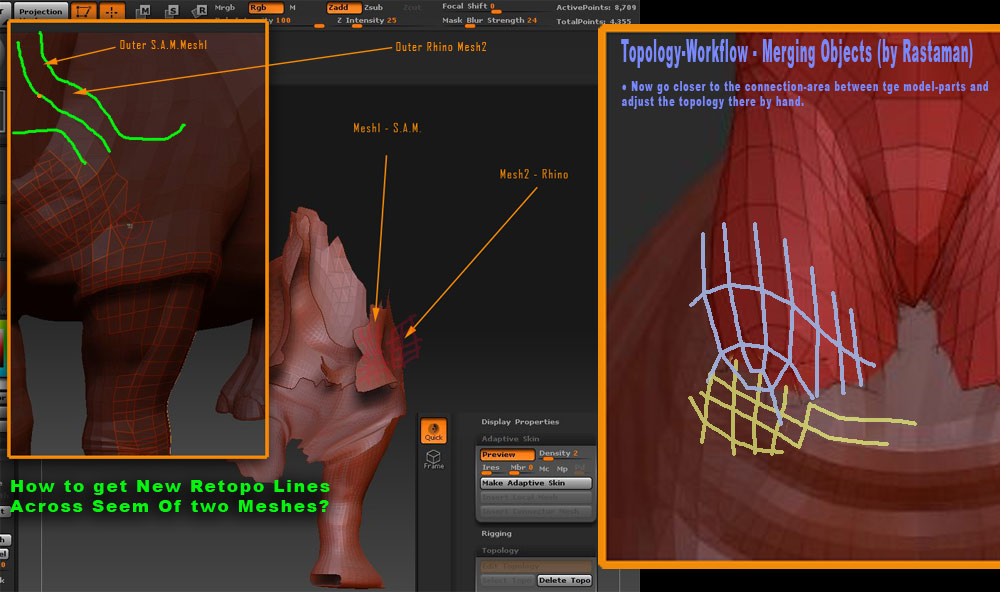1000x592 pixels.
Task: Expand the Rigging section
Action: click(496, 533)
